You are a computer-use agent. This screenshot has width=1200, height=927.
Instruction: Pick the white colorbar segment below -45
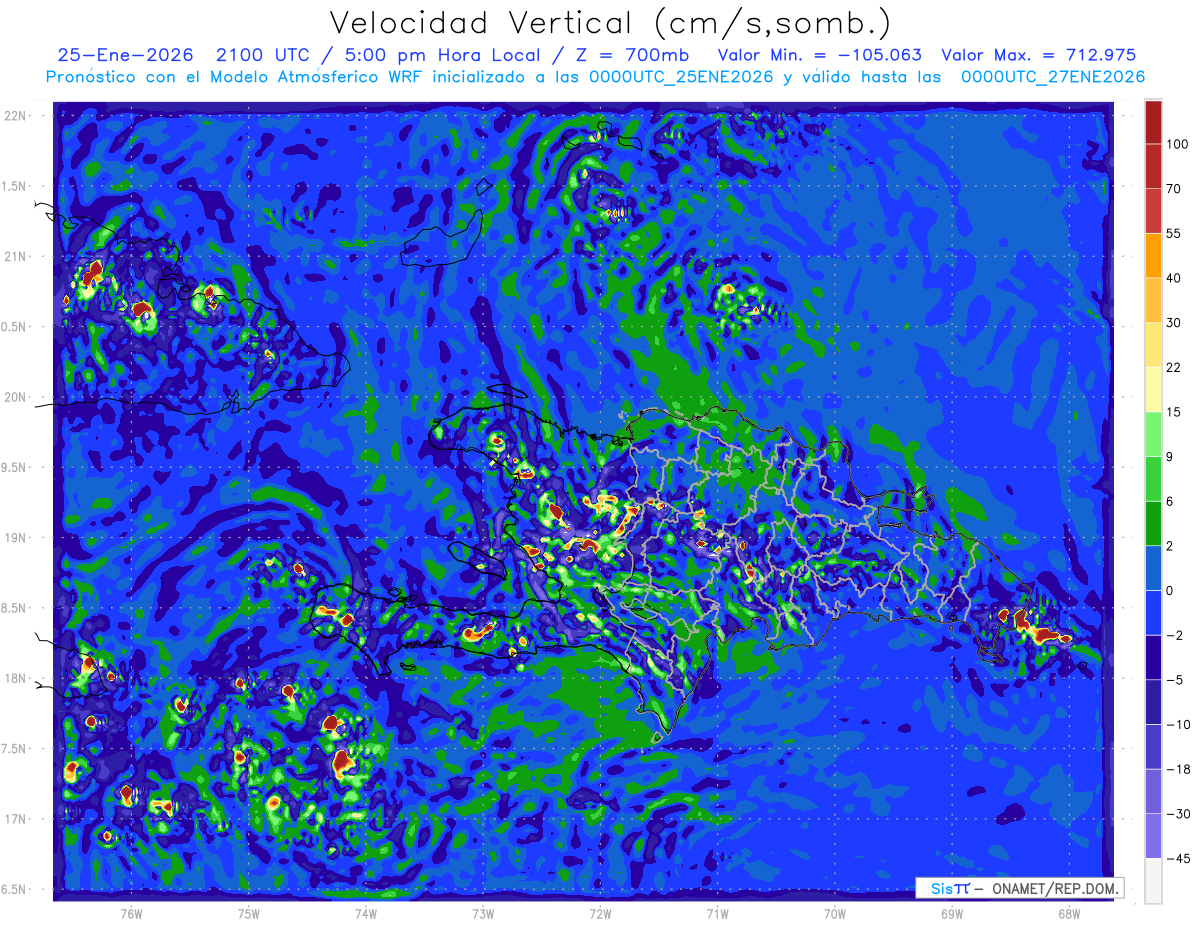[x=1153, y=881]
